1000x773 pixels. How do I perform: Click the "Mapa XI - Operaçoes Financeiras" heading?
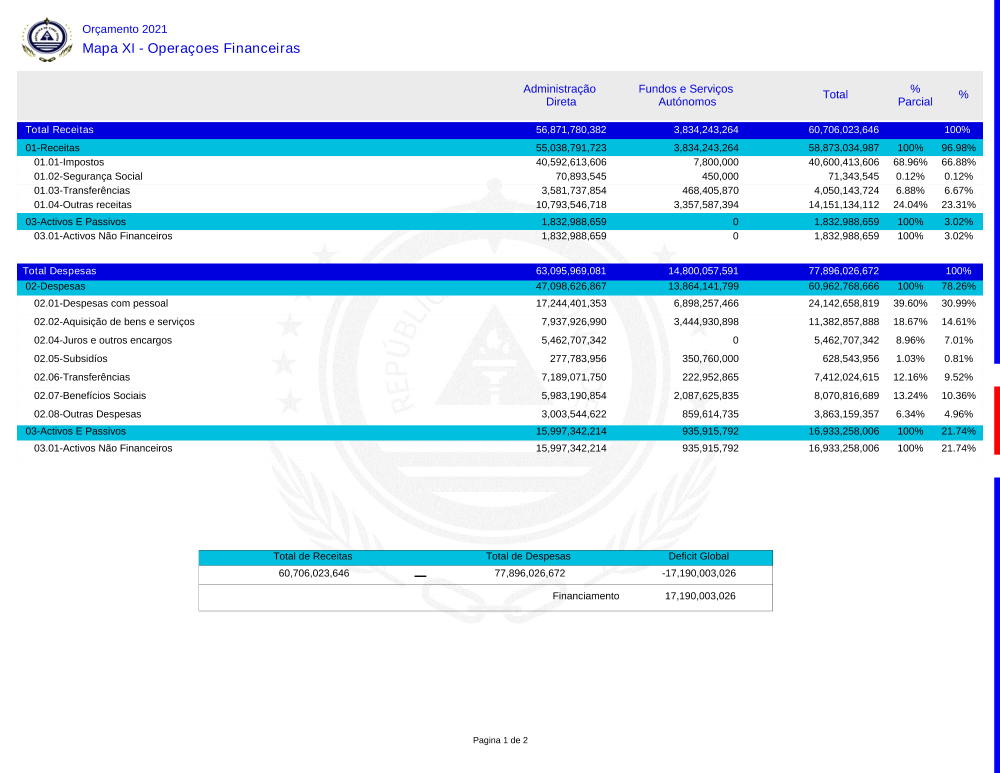tap(191, 48)
